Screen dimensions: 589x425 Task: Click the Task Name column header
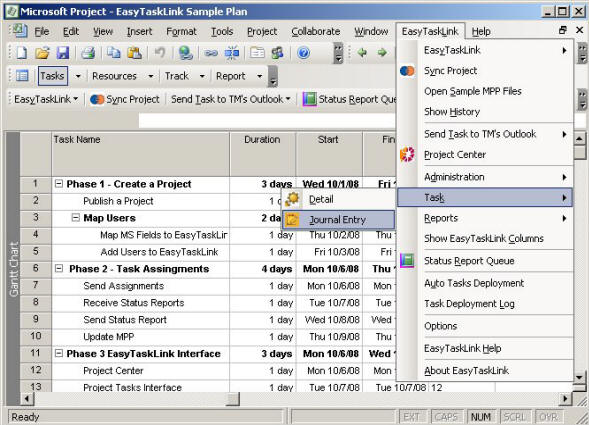[x=140, y=154]
